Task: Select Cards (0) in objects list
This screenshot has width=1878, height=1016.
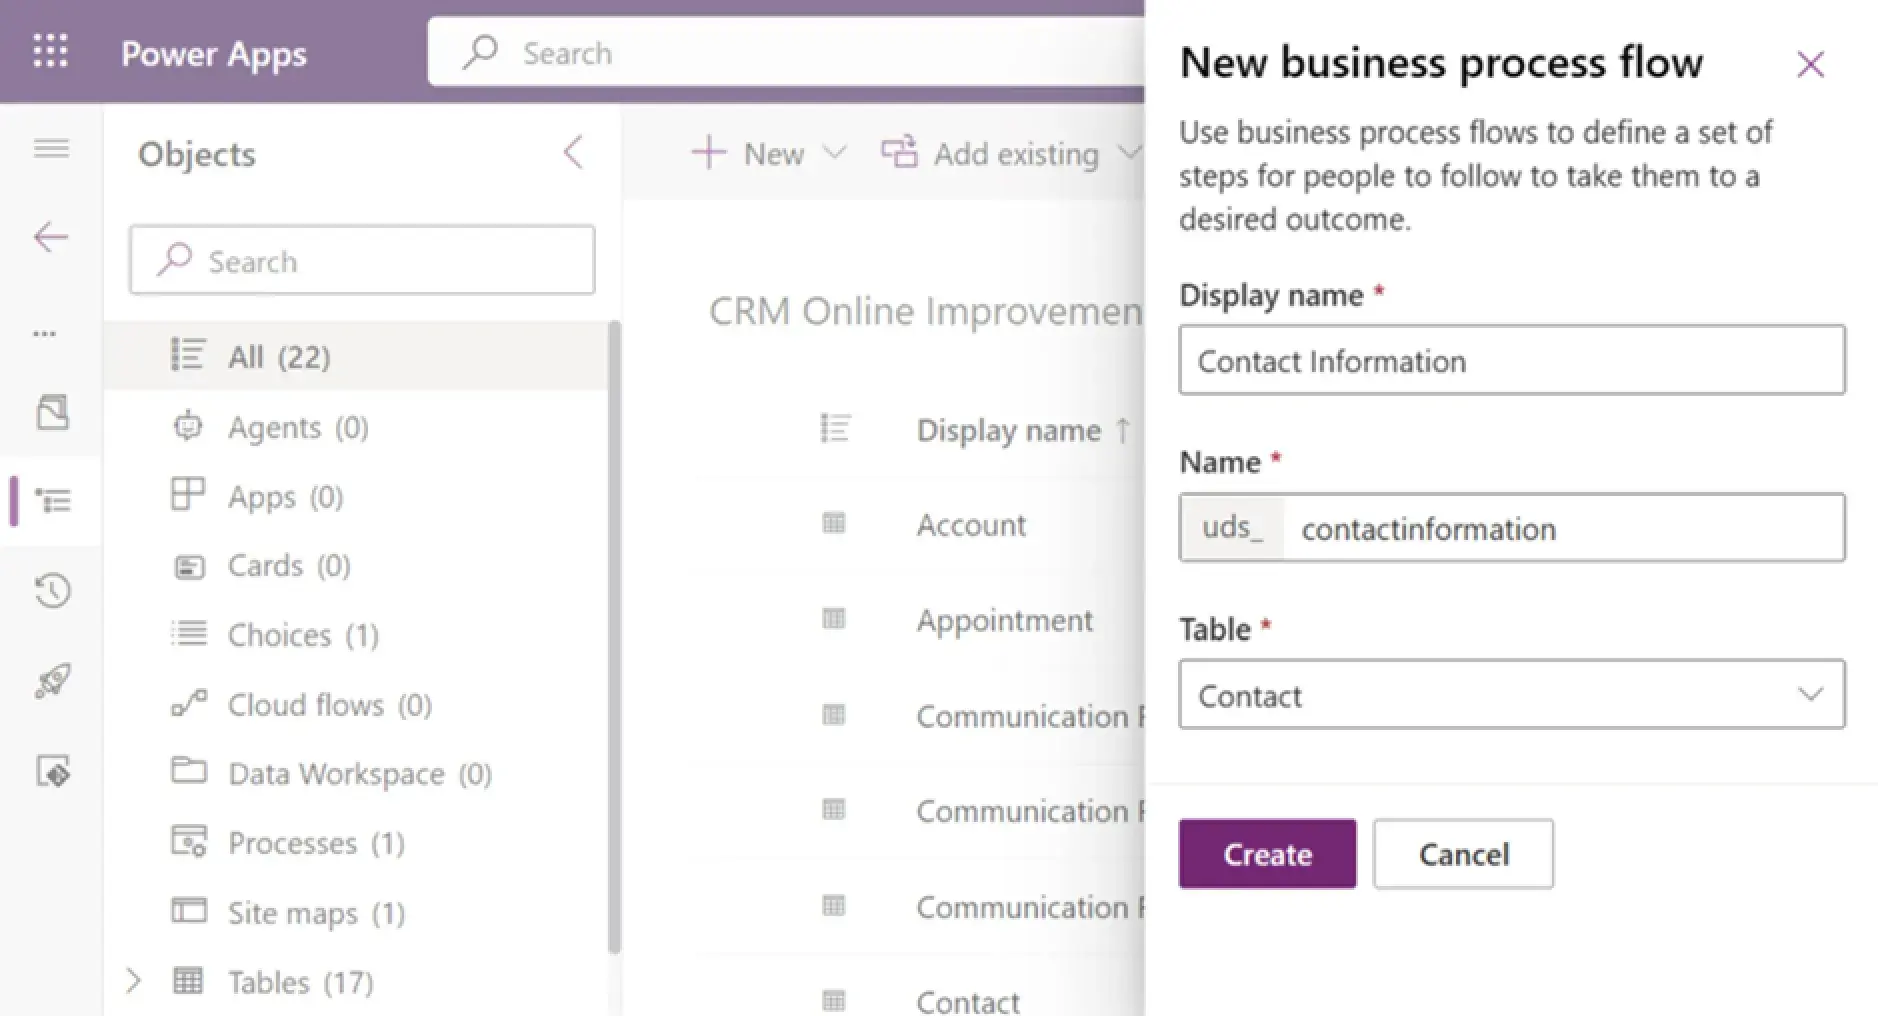Action: click(x=356, y=565)
